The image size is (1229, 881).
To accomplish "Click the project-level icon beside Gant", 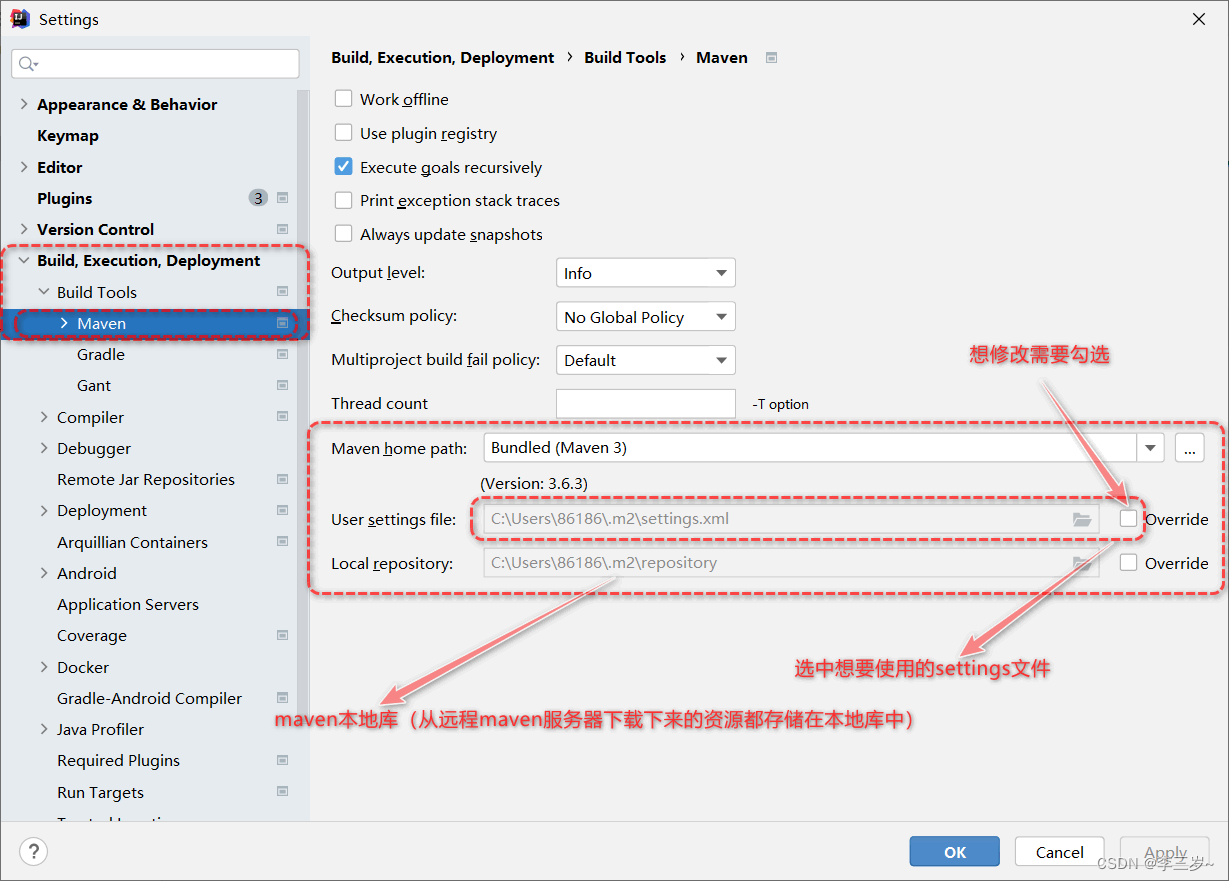I will (282, 385).
